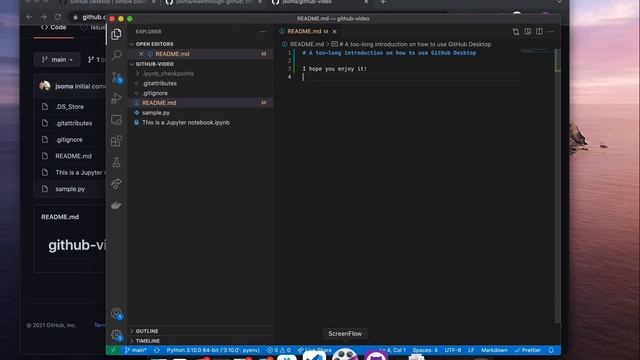Click ScreenFlow icon in Dock
The image size is (640, 360).
click(345, 354)
